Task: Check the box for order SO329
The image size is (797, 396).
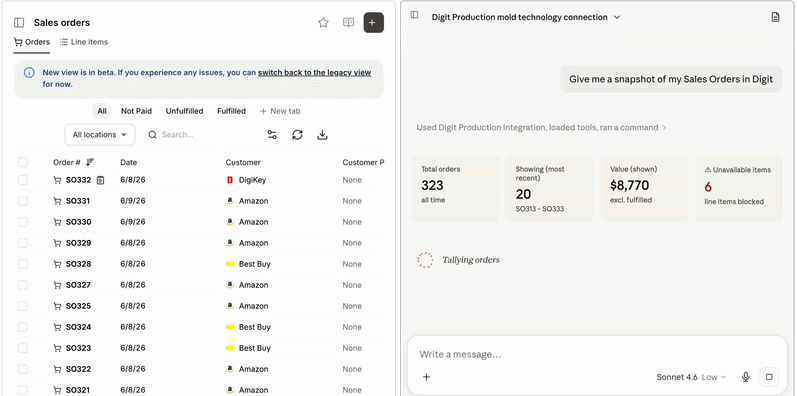Action: [23, 243]
